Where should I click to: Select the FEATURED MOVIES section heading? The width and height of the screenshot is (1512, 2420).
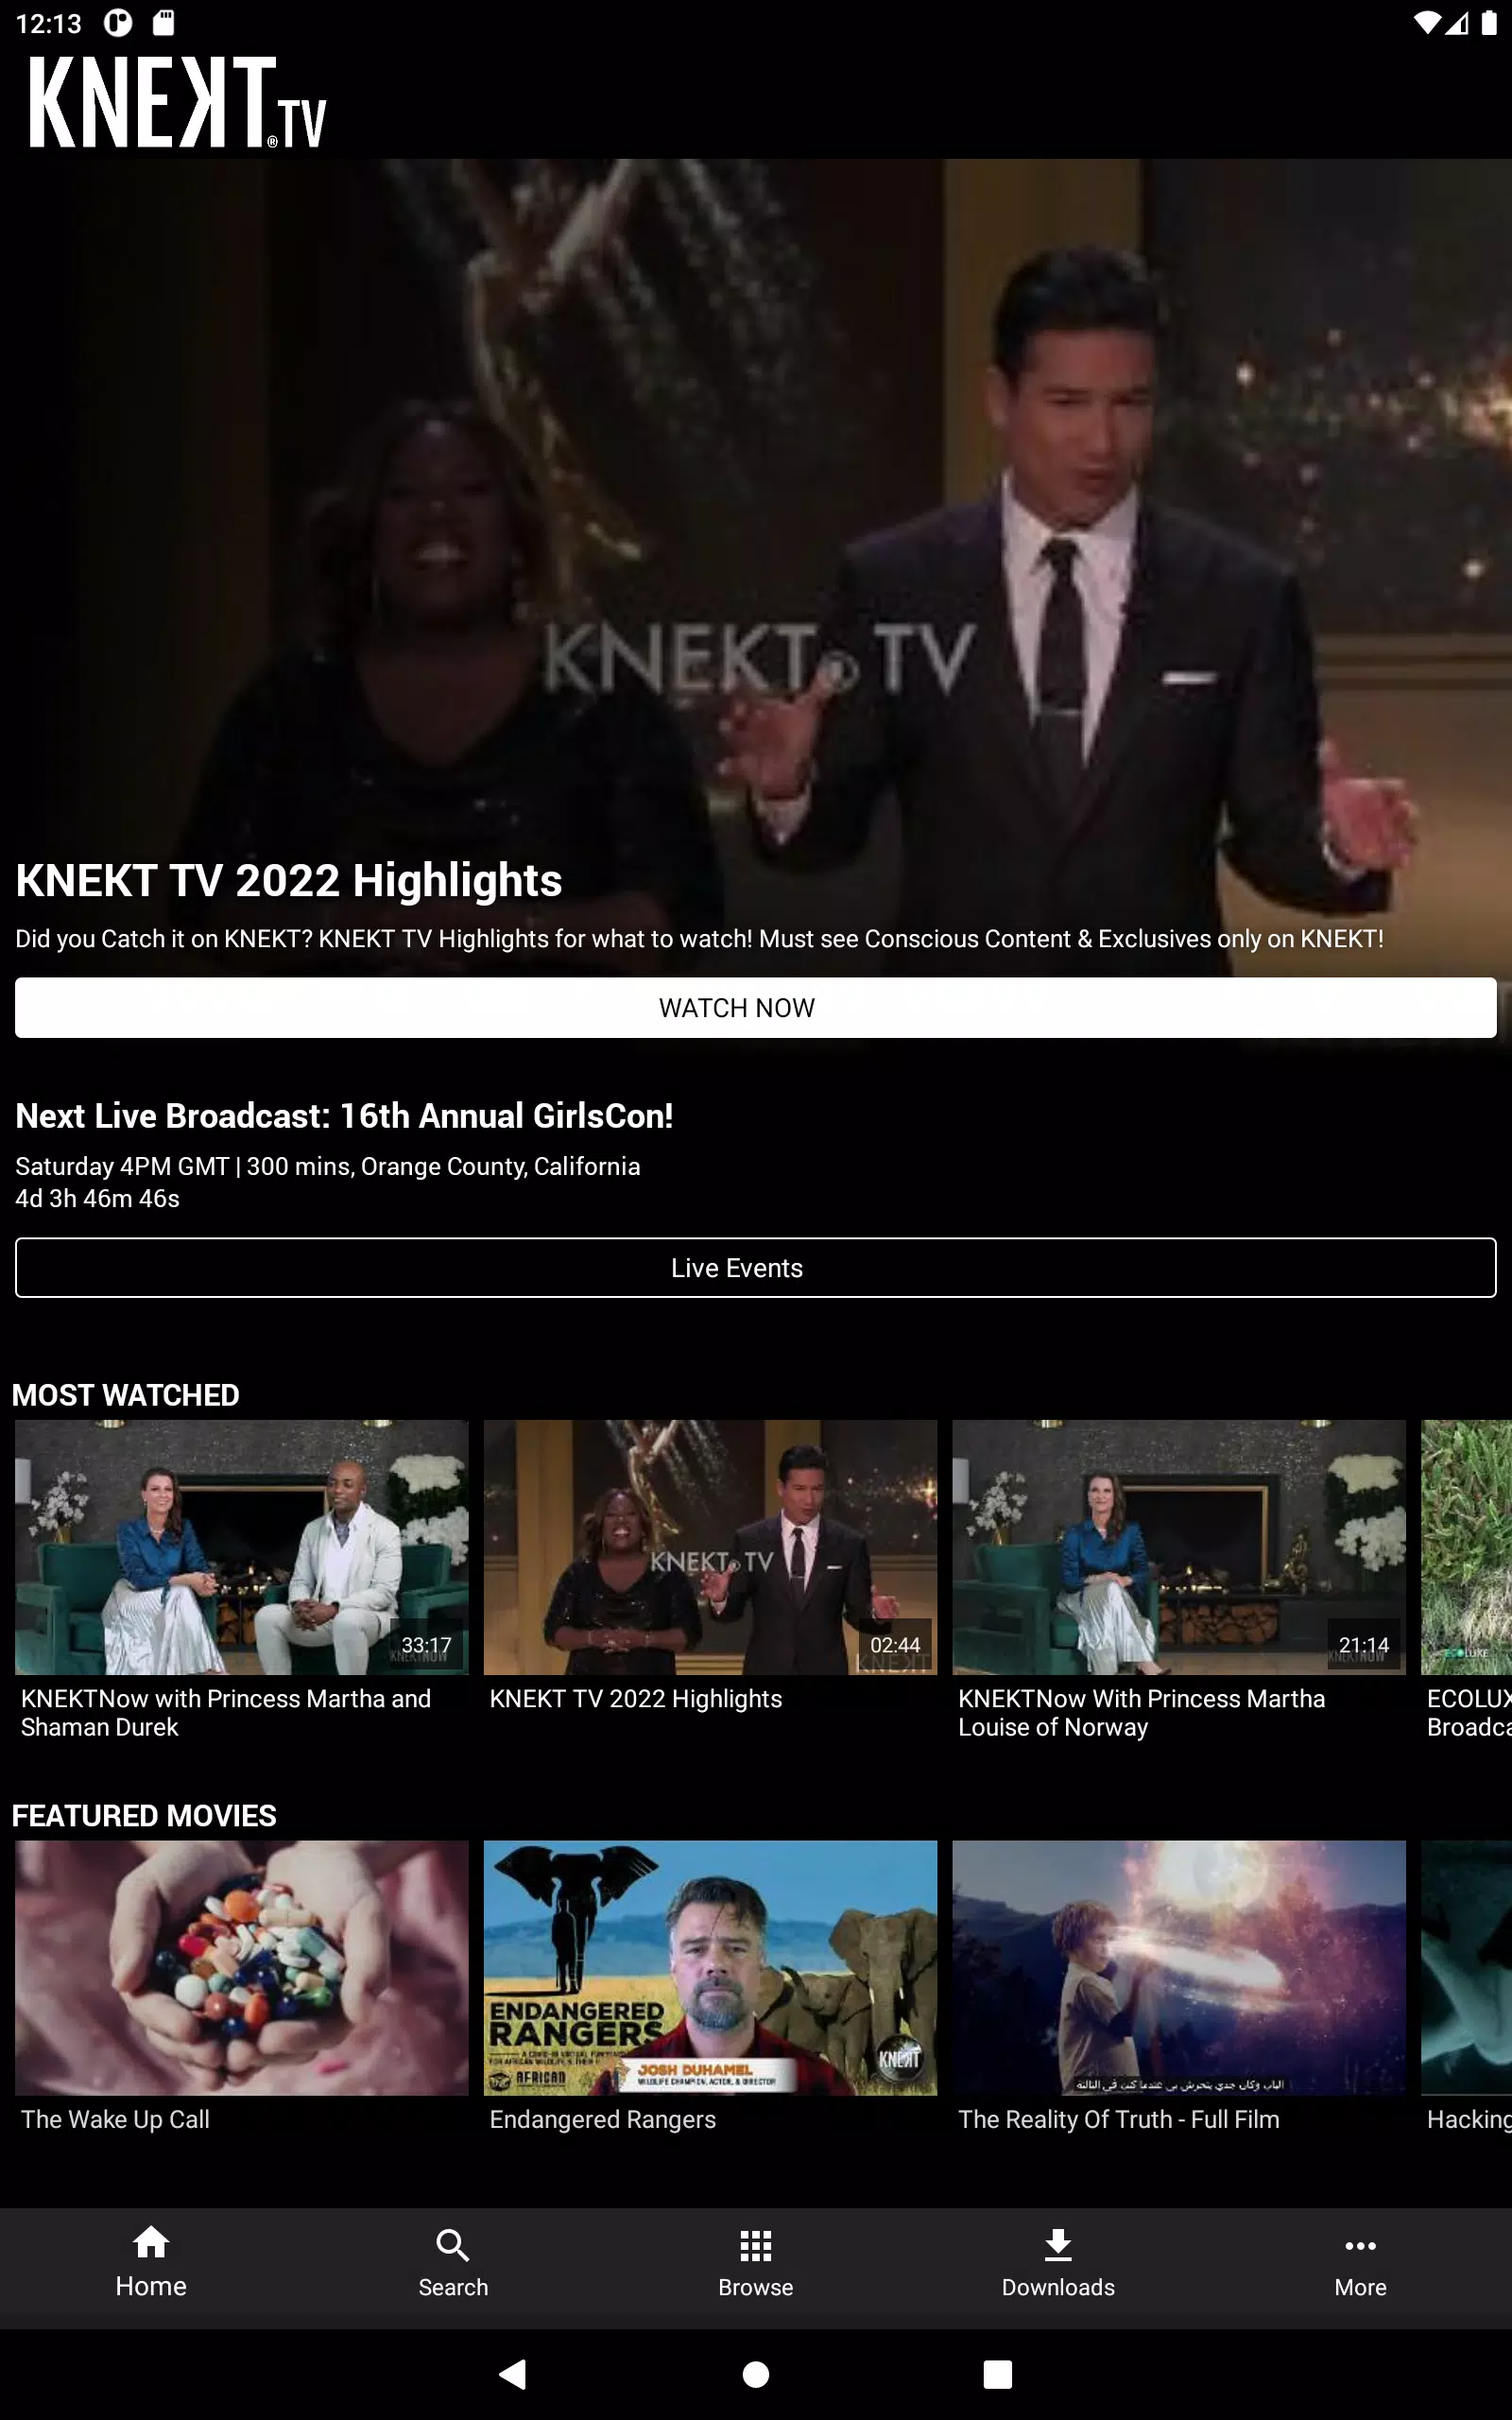coord(144,1816)
